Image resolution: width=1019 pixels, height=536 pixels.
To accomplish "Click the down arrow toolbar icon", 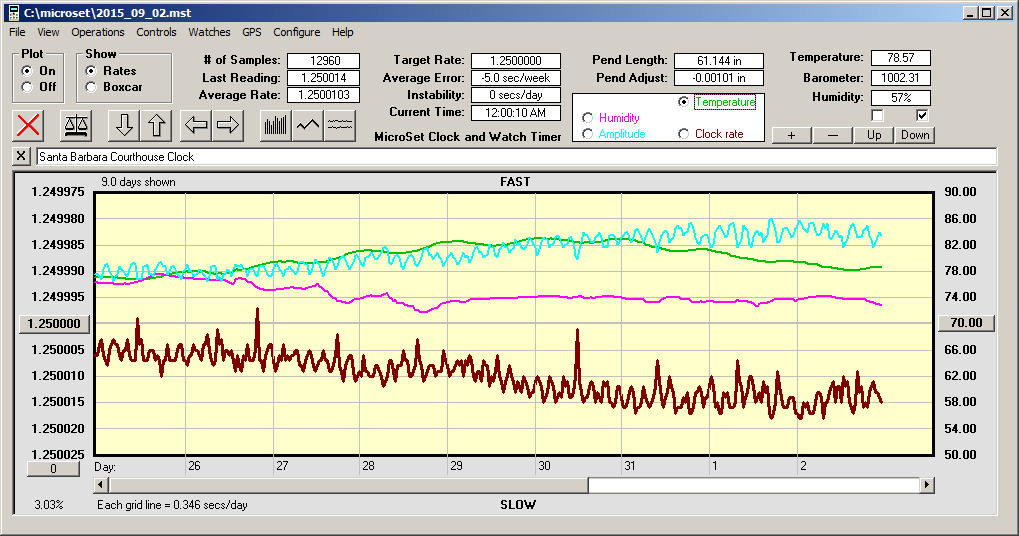I will click(x=124, y=125).
